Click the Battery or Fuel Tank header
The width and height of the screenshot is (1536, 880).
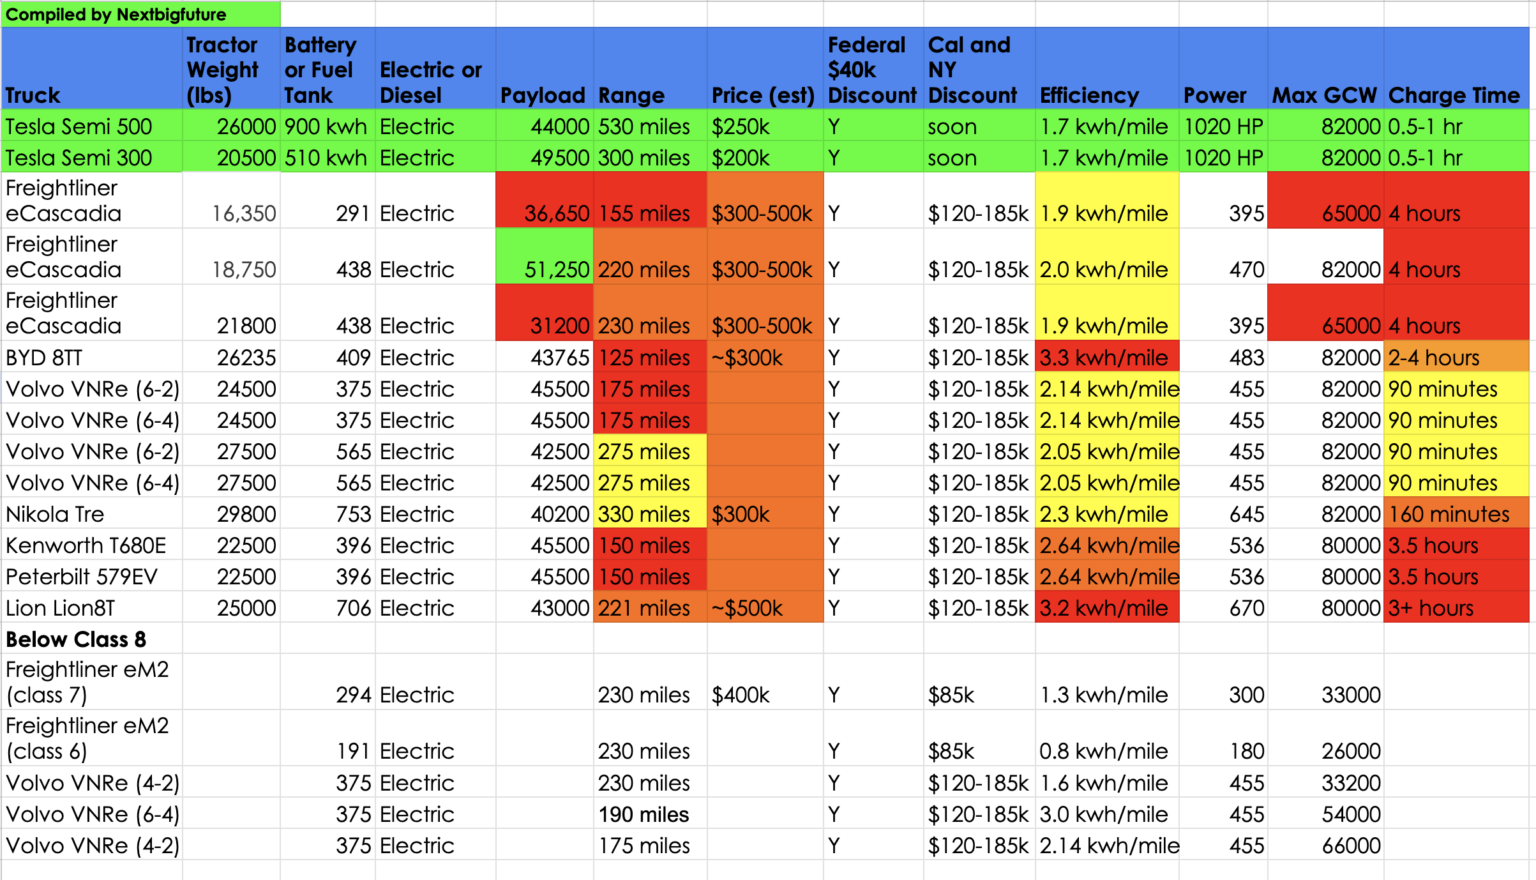point(320,68)
